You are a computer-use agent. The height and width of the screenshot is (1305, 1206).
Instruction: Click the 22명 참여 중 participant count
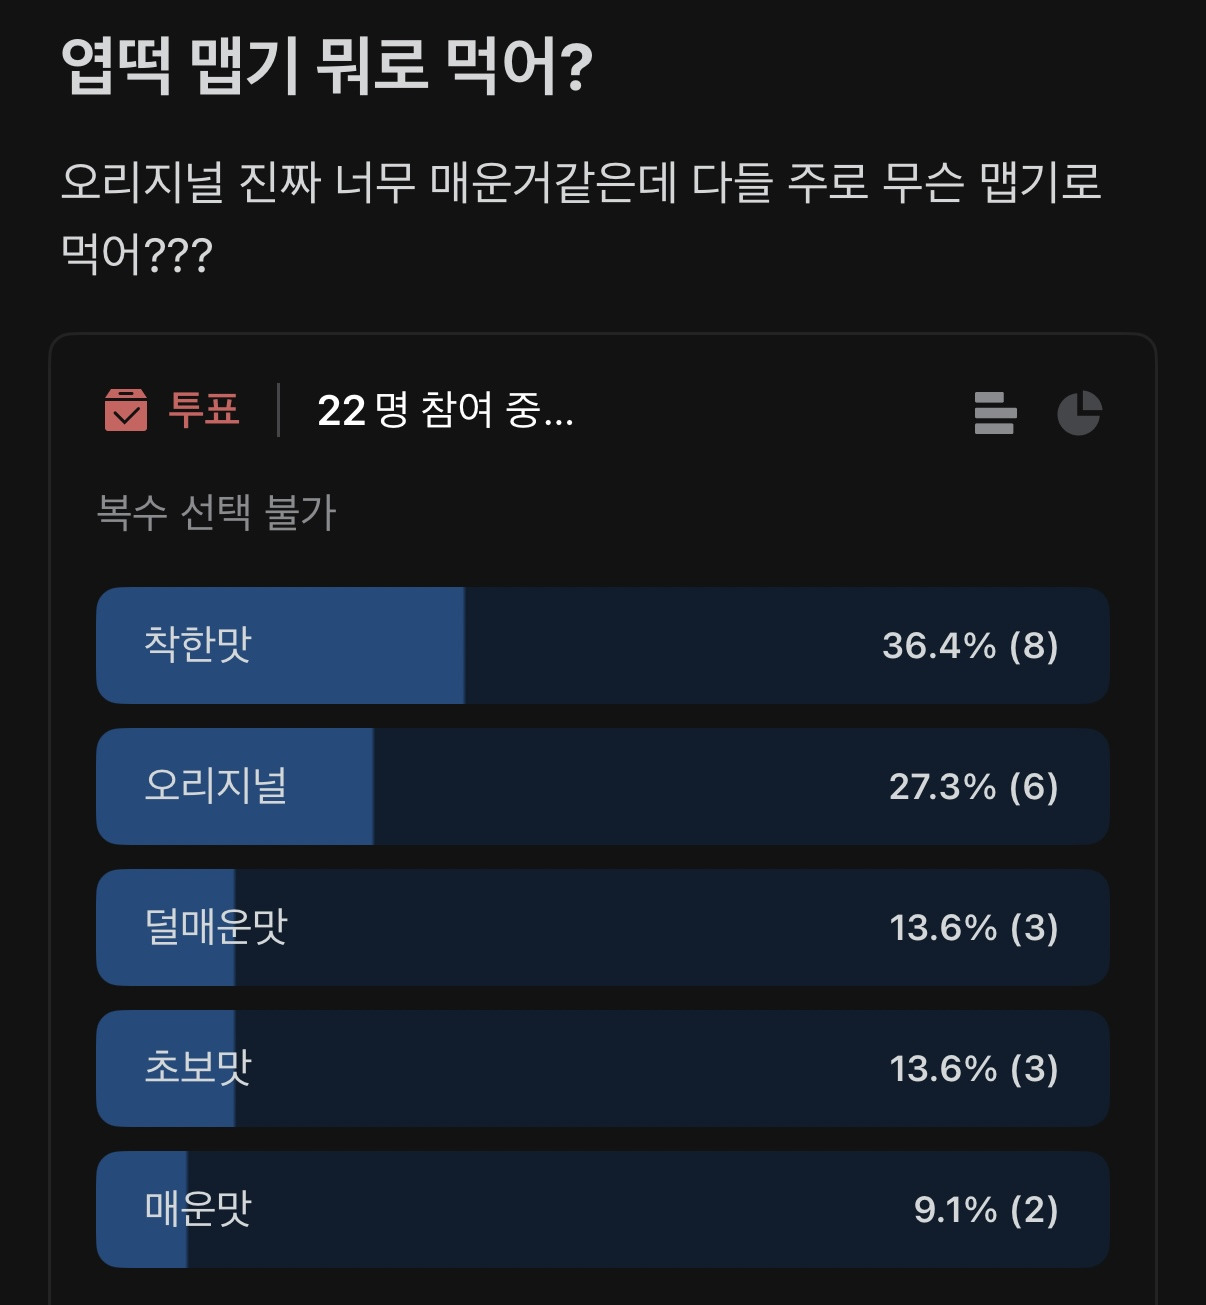tap(445, 410)
